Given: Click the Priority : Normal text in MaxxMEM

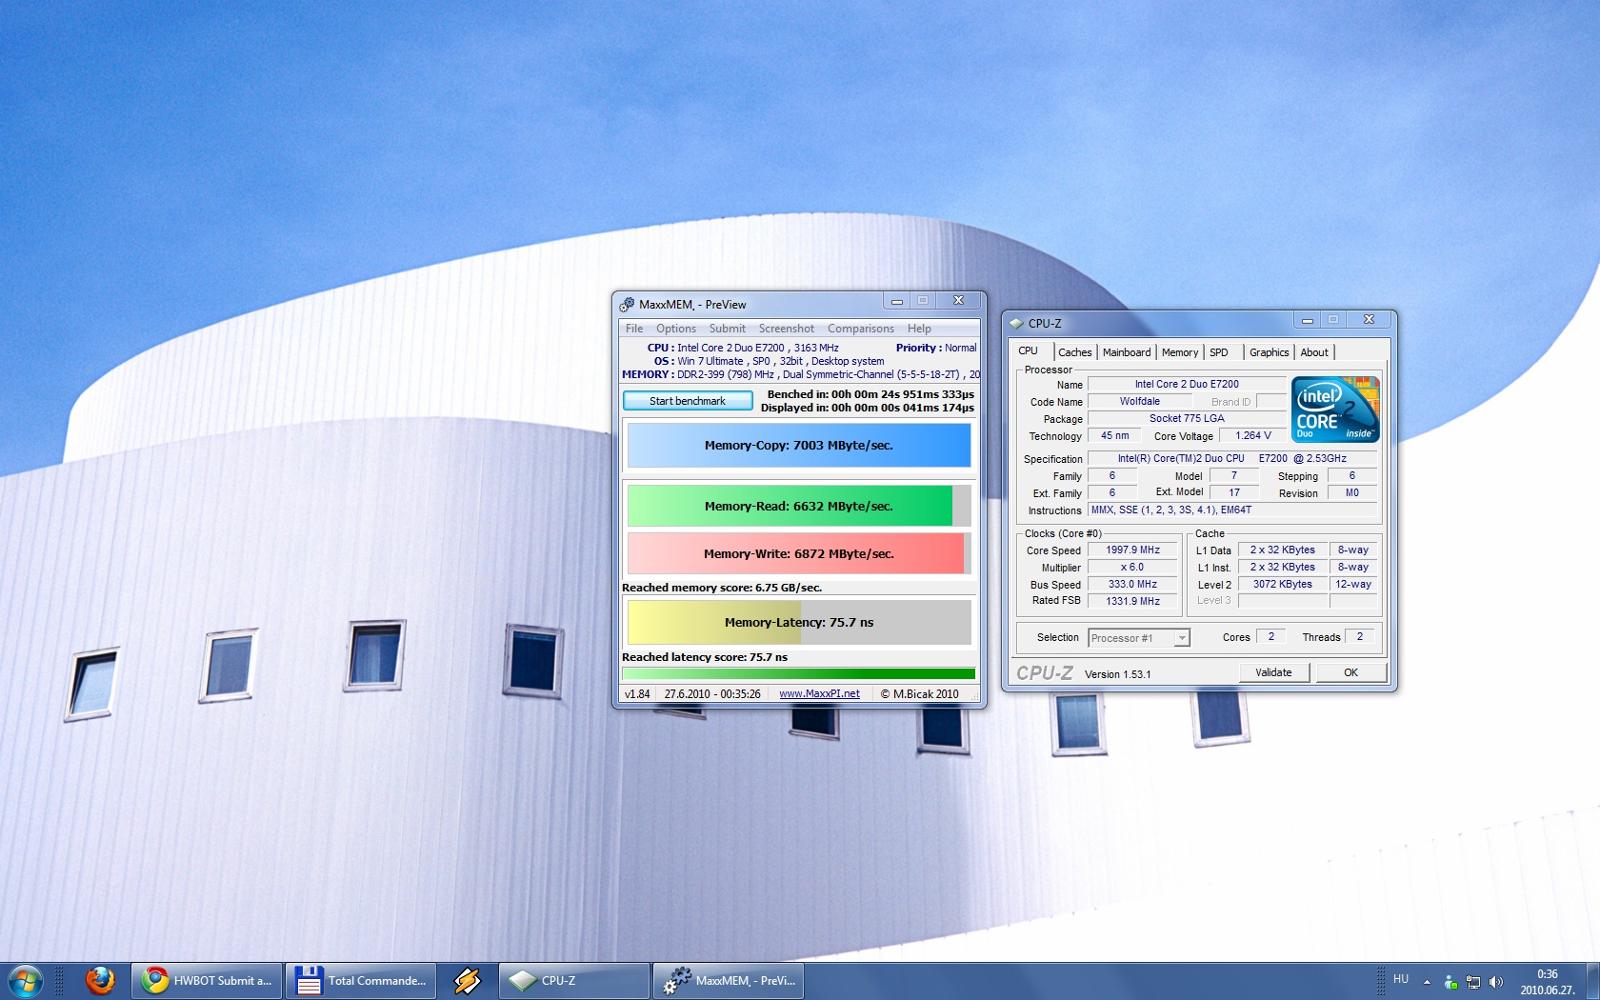Looking at the screenshot, I should pos(936,348).
